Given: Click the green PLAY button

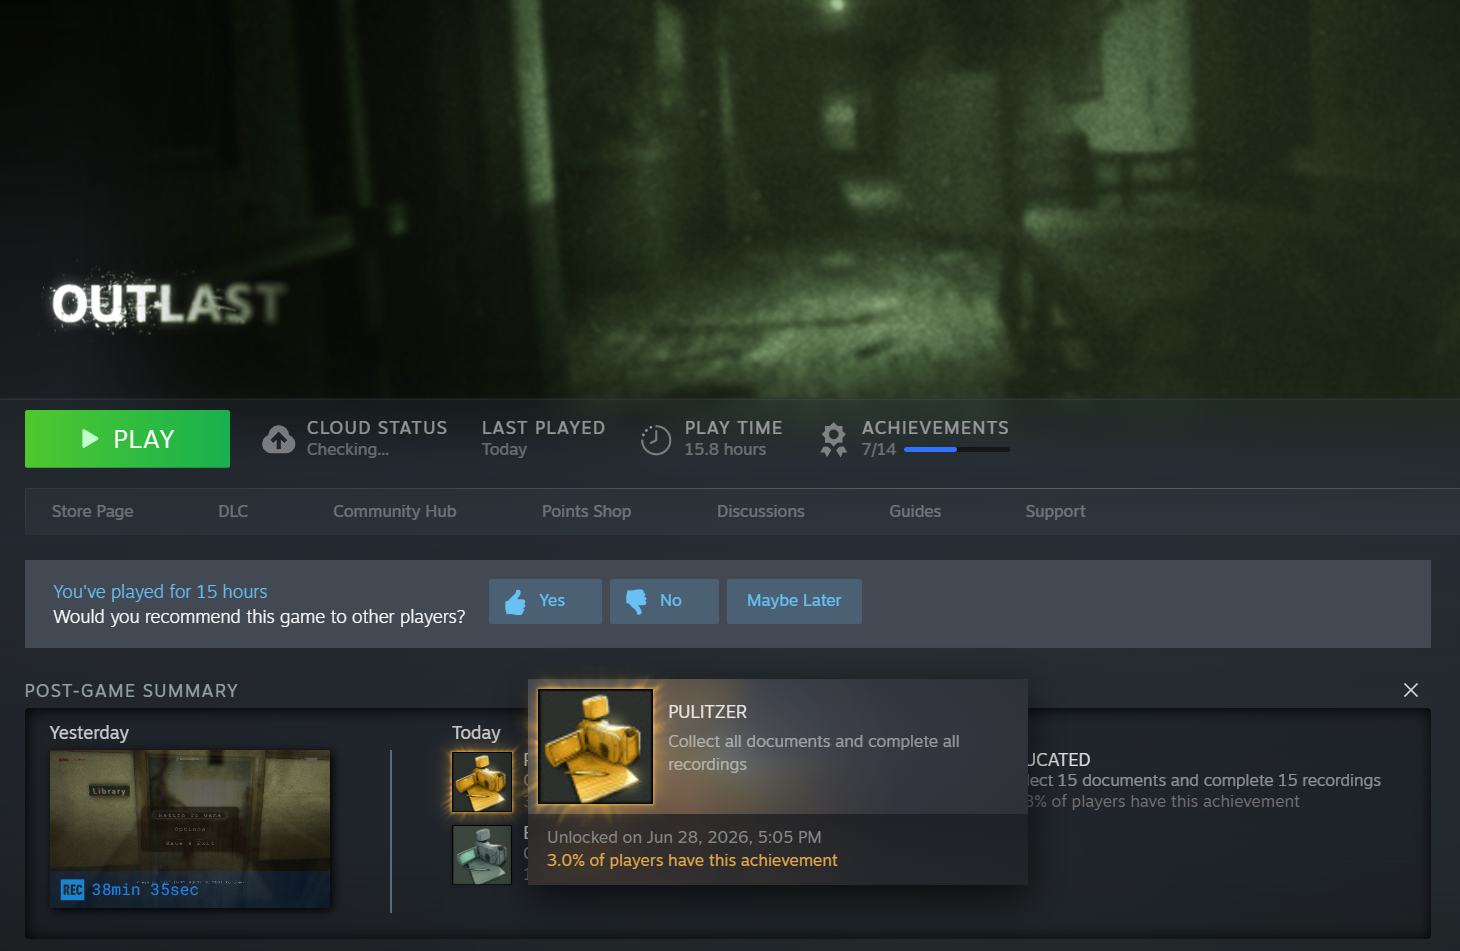Looking at the screenshot, I should (x=127, y=439).
